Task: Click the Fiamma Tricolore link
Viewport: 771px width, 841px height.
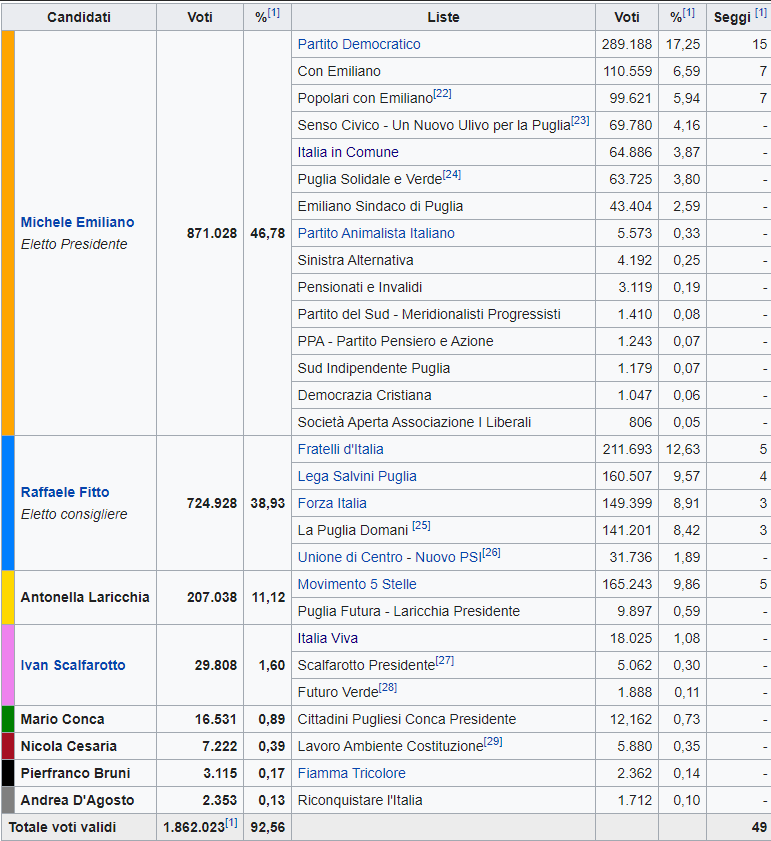Action: 351,773
